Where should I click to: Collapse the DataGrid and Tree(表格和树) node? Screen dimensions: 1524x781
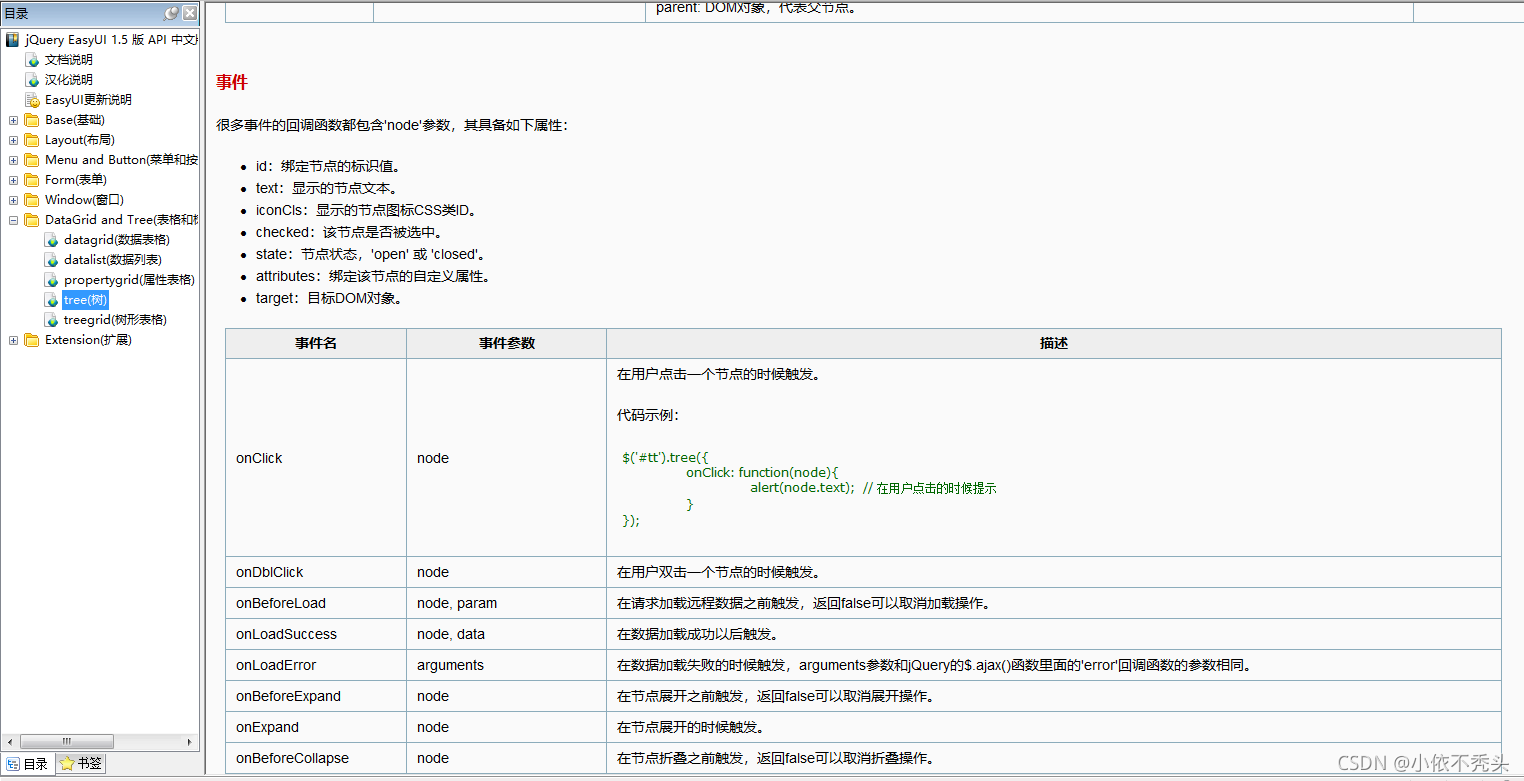pos(12,219)
